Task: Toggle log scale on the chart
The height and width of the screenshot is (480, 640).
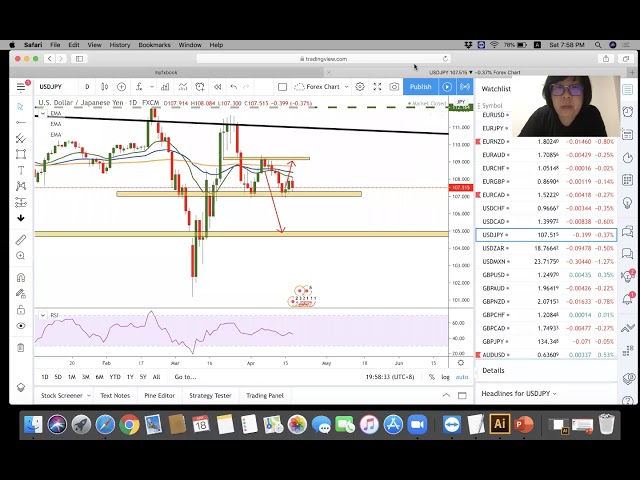Action: tap(445, 377)
